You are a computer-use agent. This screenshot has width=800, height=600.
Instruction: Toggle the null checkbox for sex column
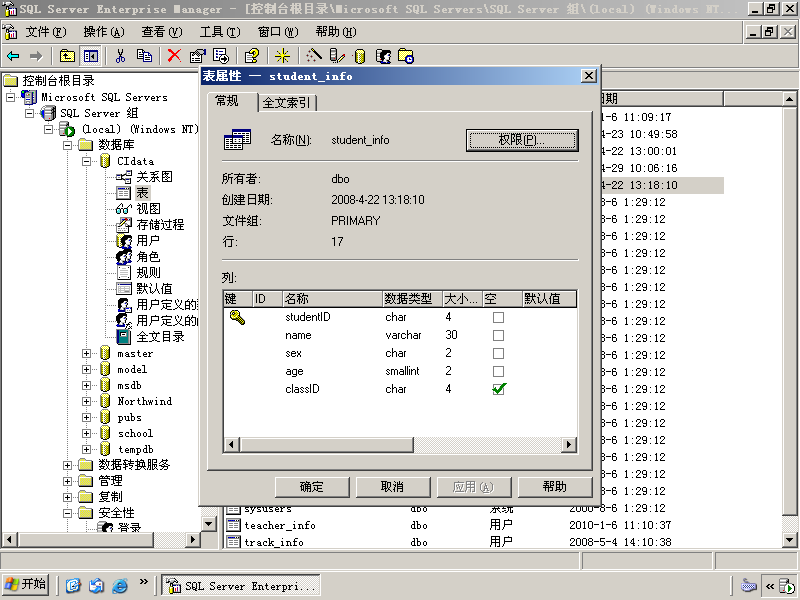pos(498,353)
